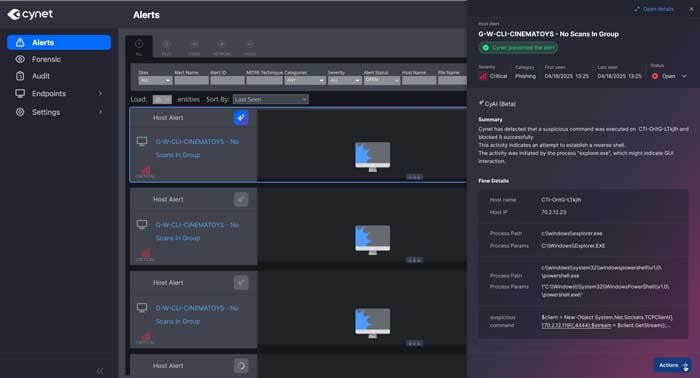Click the loading spinner icon on fourth card
Screen dimensions: 700x378
click(x=241, y=366)
